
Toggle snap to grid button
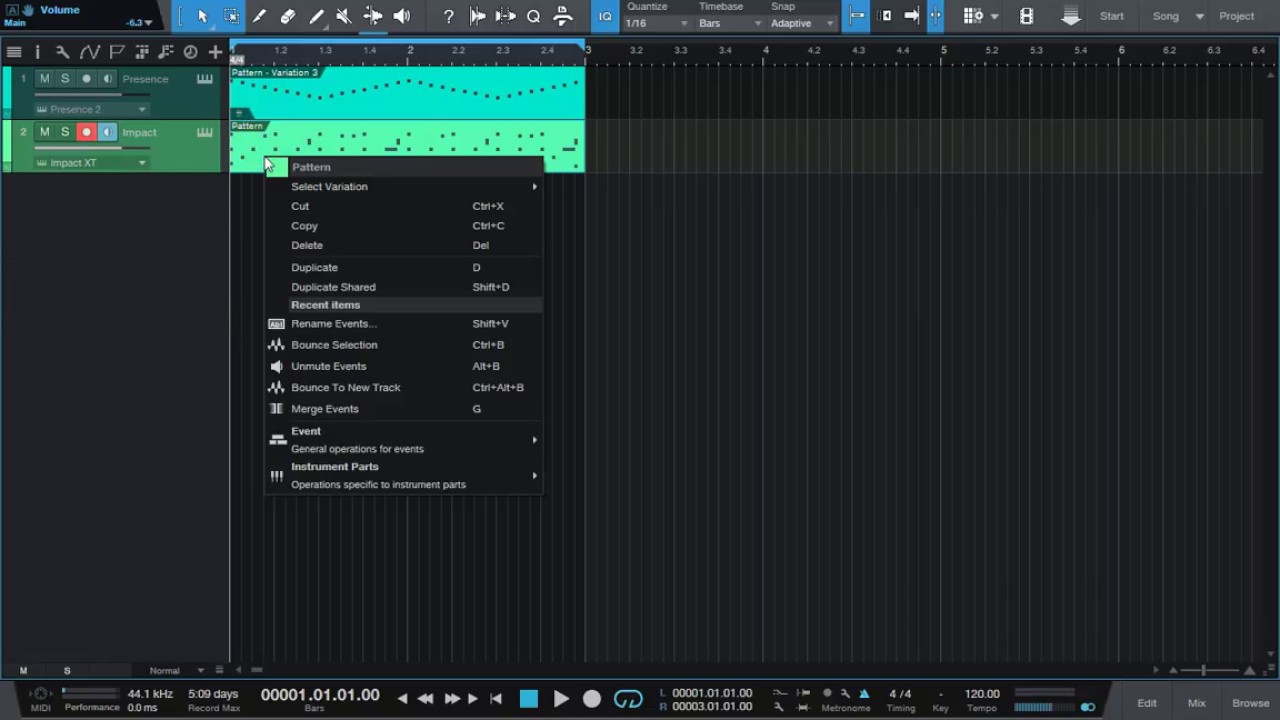(857, 16)
